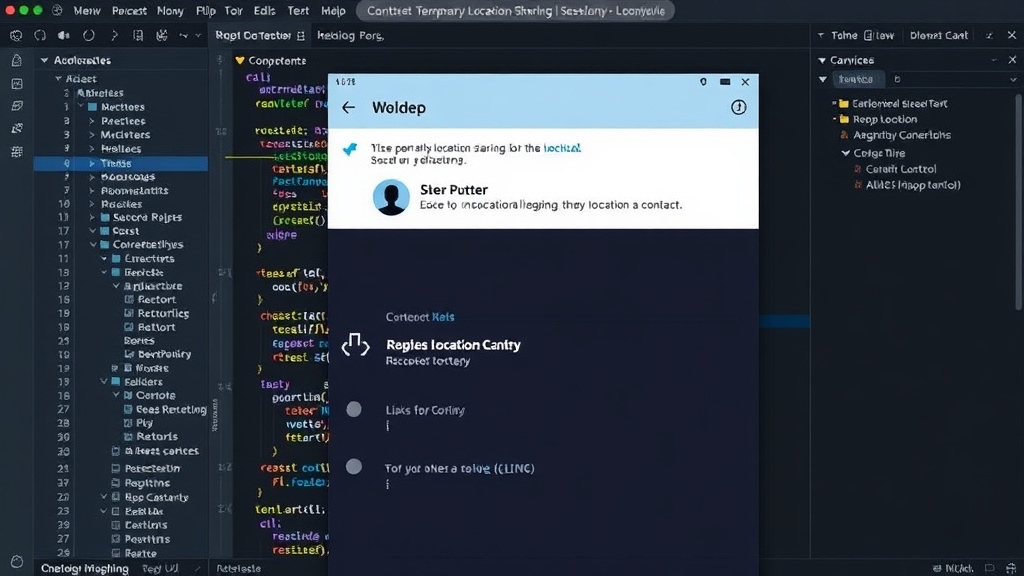This screenshot has height=576, width=1024.
Task: Collapse the Colge Tire node
Action: pyautogui.click(x=846, y=153)
